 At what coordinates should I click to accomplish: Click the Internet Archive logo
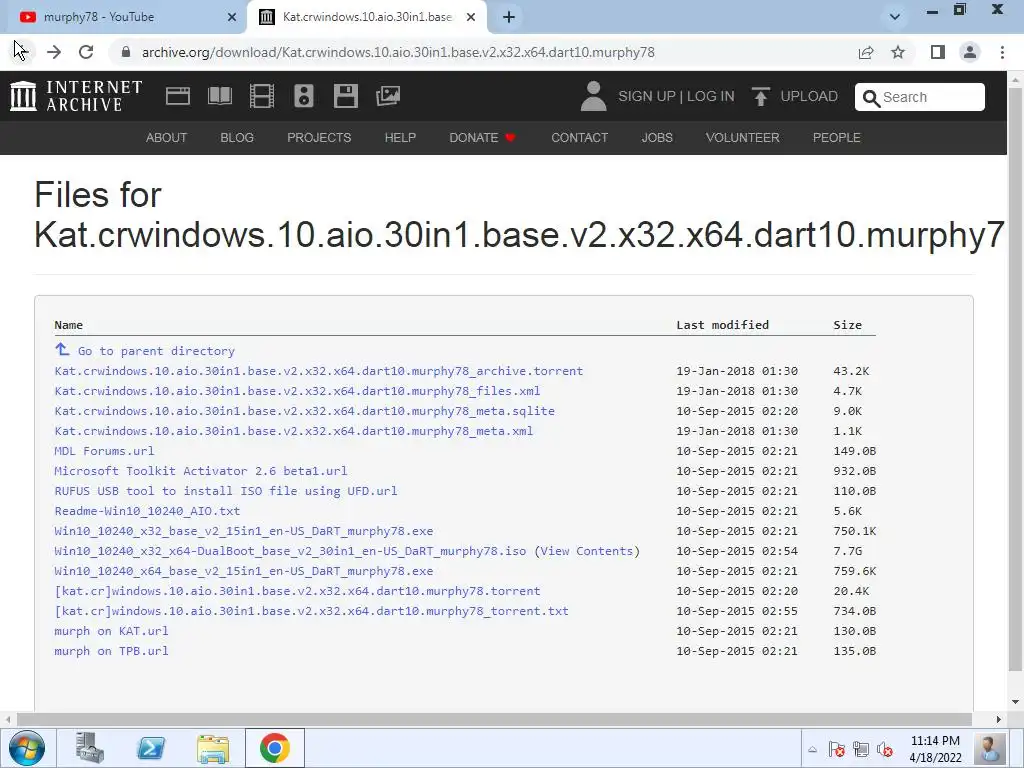[x=76, y=96]
